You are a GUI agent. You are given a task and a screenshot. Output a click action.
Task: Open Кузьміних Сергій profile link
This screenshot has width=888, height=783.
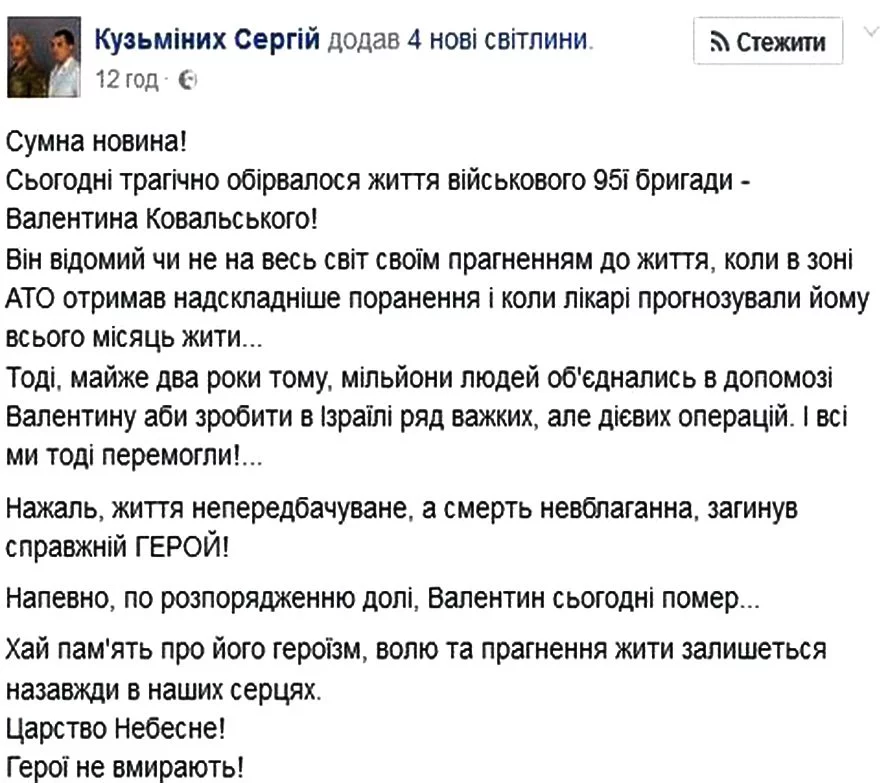207,40
